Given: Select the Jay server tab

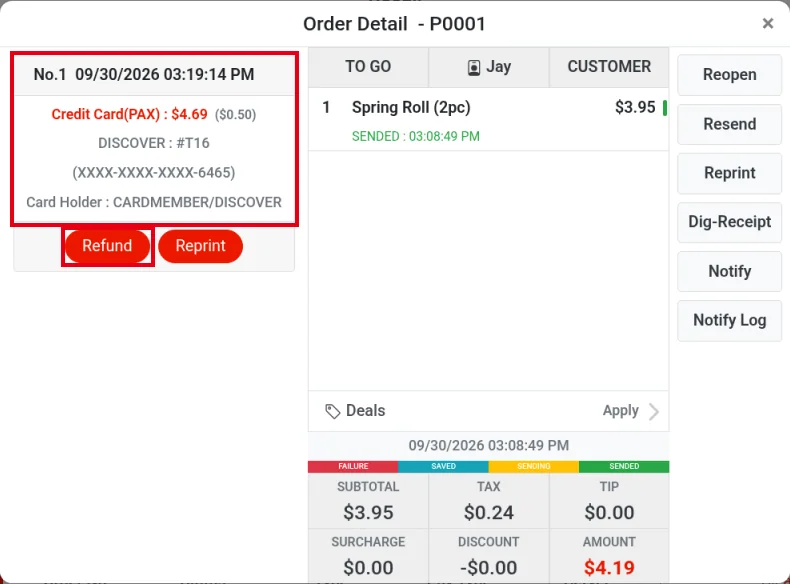Looking at the screenshot, I should (489, 67).
